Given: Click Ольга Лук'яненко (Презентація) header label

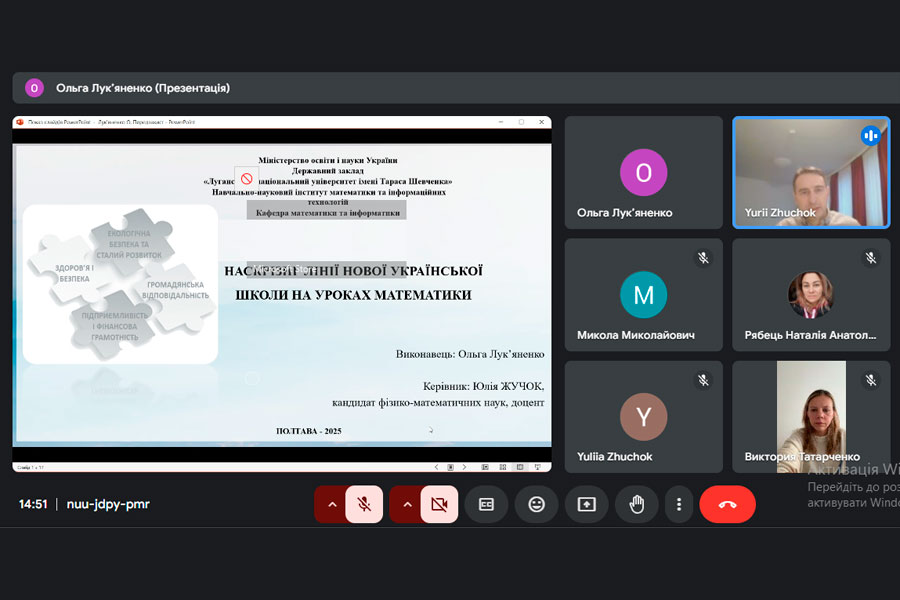Looking at the screenshot, I should tap(143, 88).
